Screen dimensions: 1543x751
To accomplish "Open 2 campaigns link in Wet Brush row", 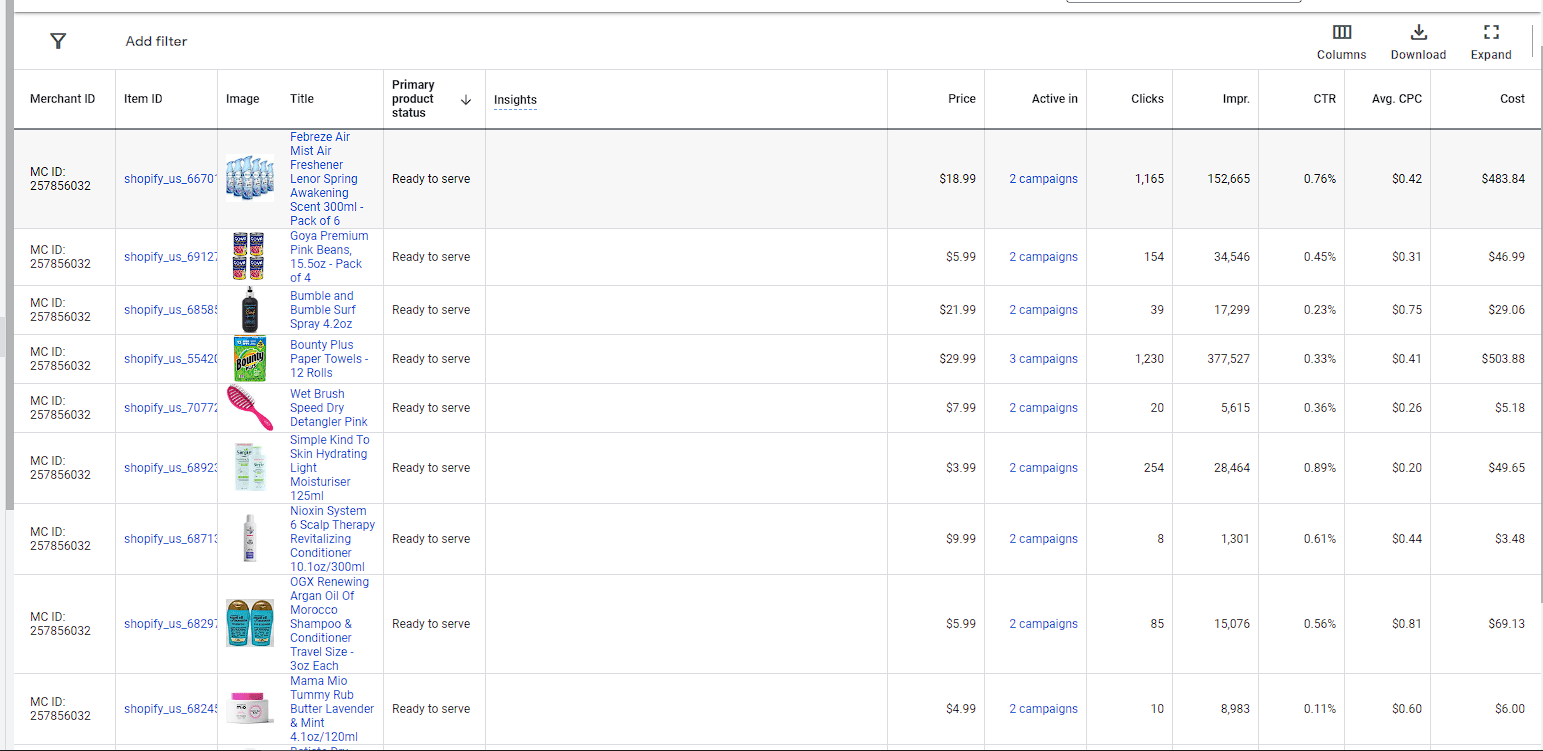I will 1043,408.
